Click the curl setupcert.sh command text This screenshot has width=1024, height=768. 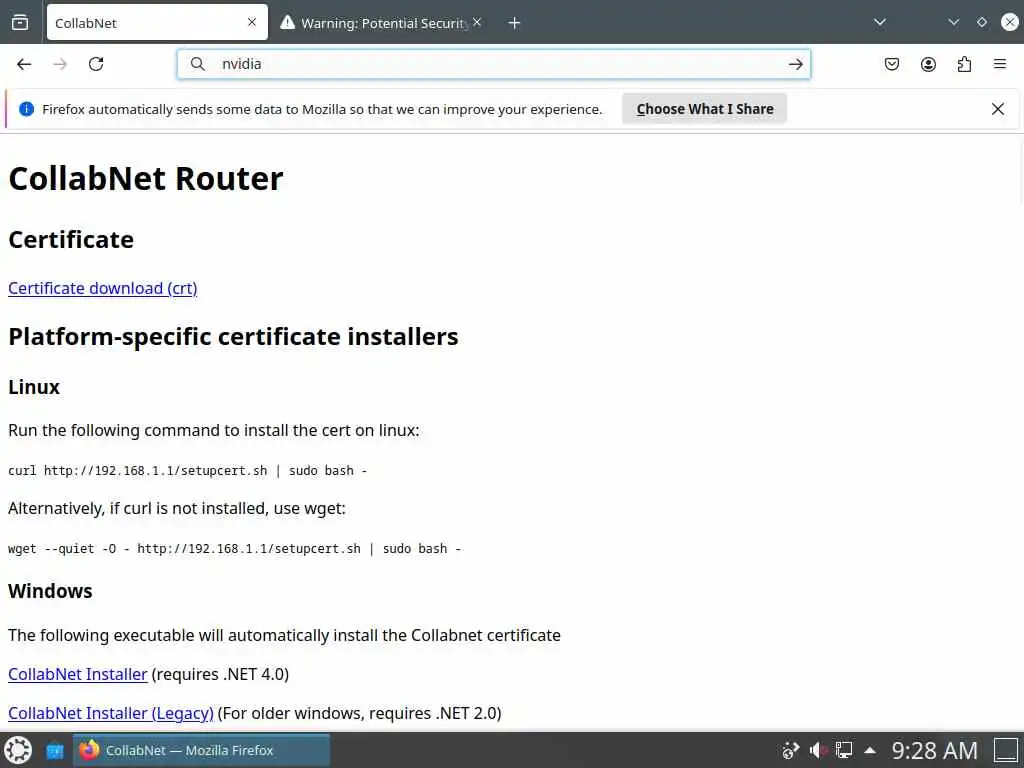click(x=187, y=471)
